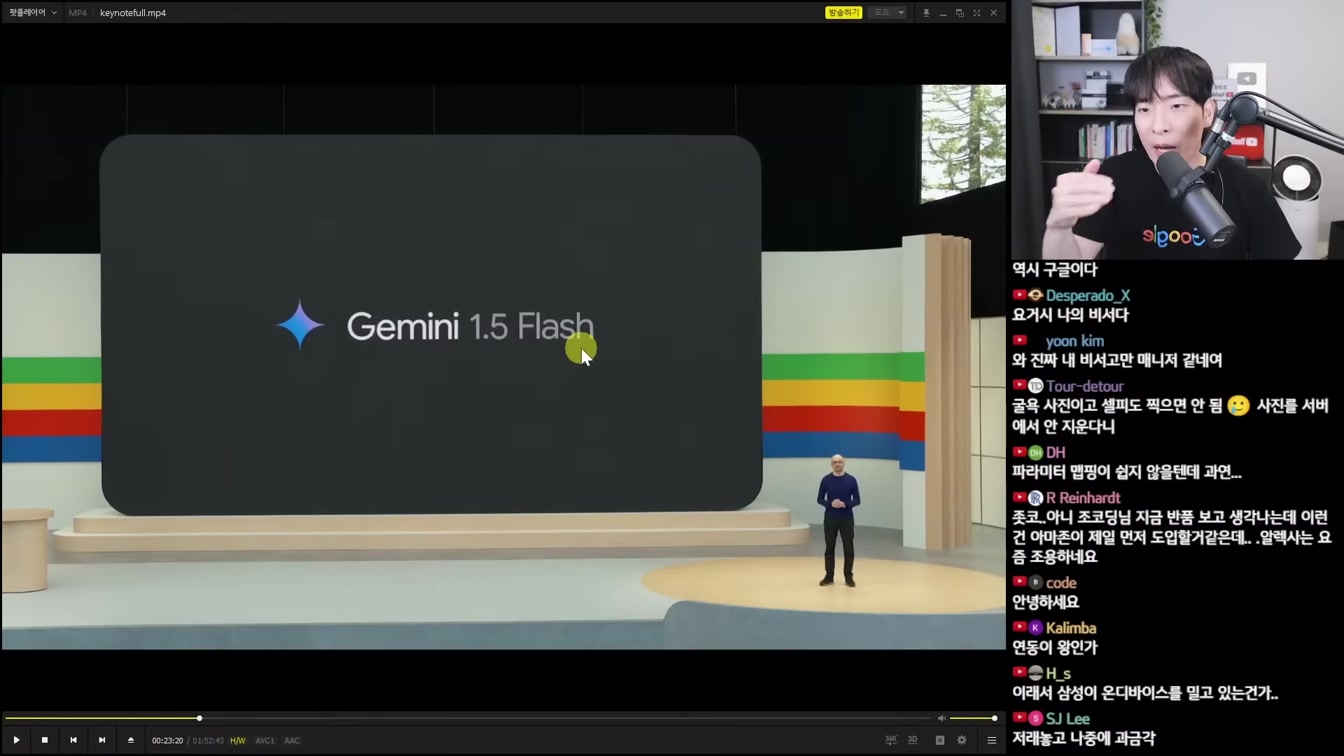This screenshot has width=1344, height=756.
Task: Click the streamer webcam view
Action: click(1177, 130)
